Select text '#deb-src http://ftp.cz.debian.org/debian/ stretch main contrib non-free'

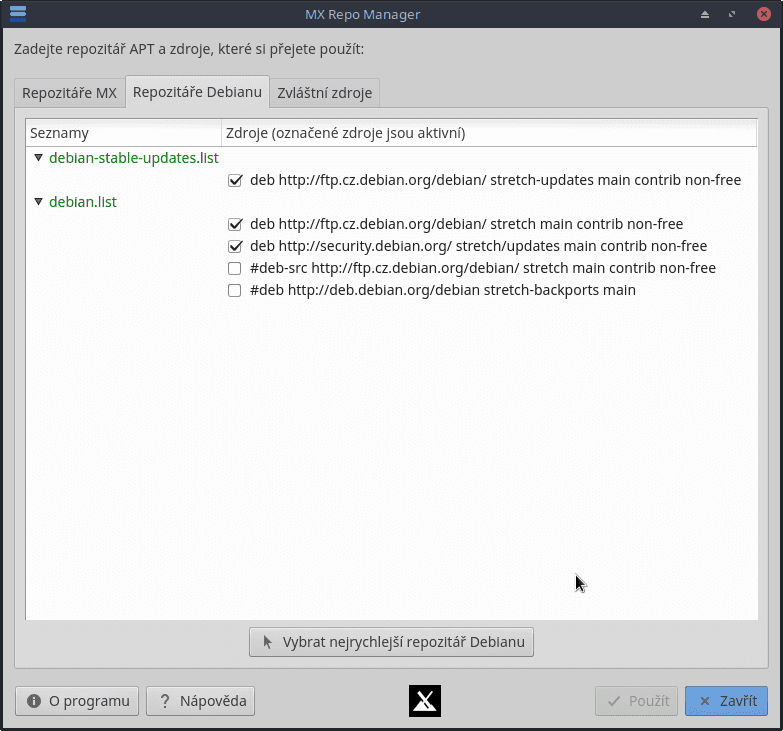483,268
